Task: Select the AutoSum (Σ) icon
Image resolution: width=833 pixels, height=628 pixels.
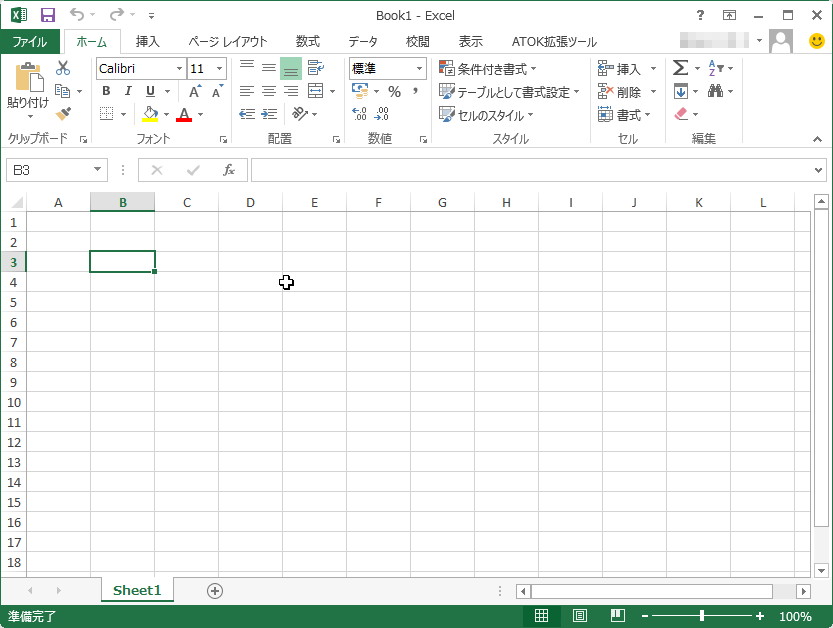Action: pos(678,68)
